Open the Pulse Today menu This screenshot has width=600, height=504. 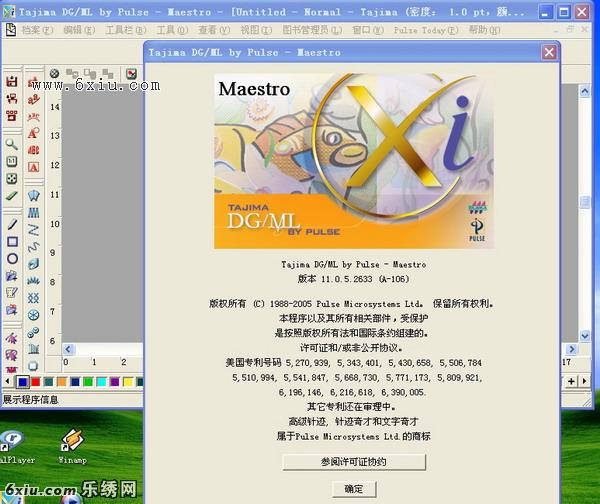[419, 32]
